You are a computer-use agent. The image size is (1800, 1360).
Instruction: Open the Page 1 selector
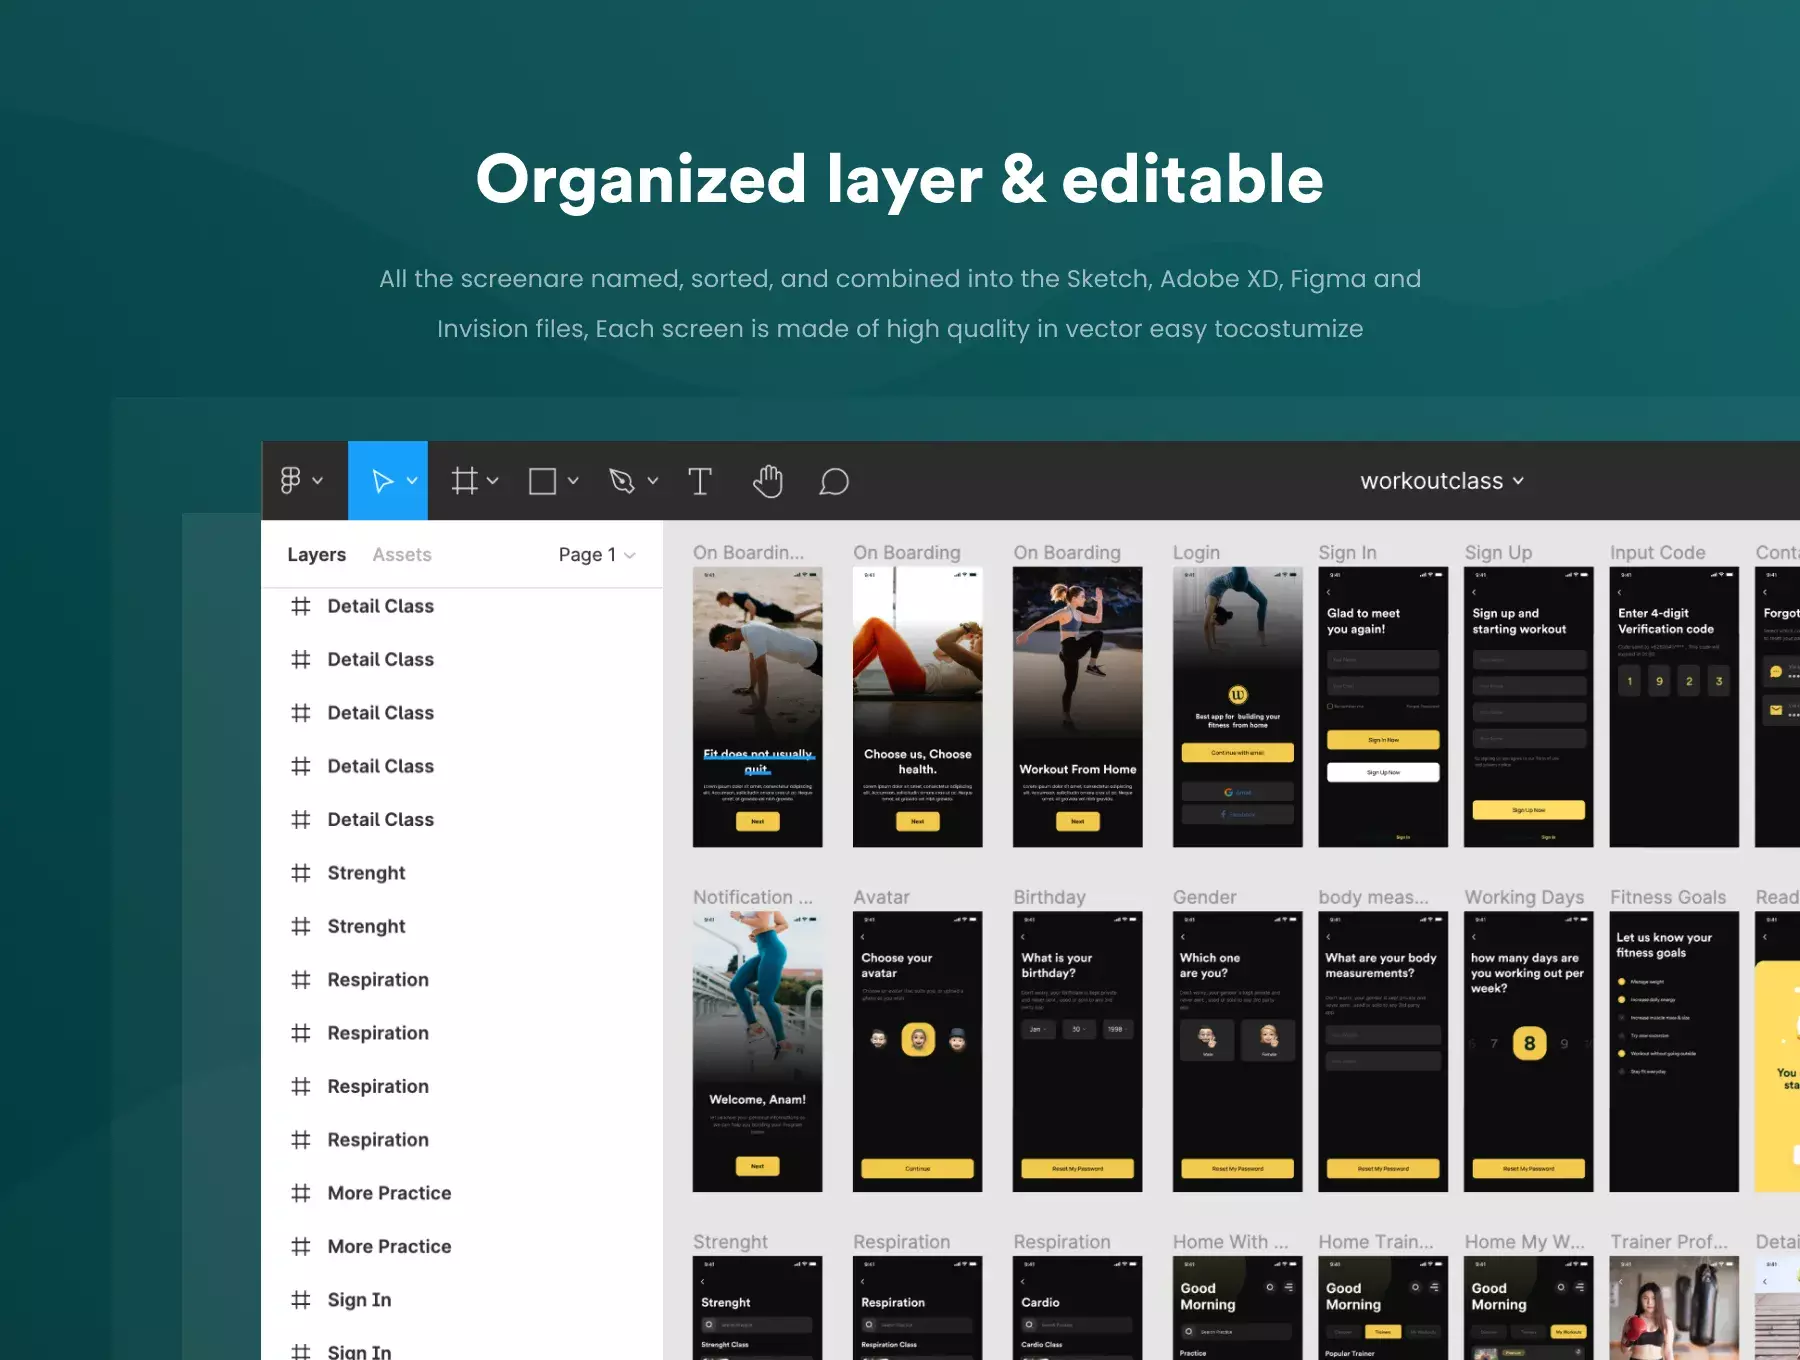point(596,555)
